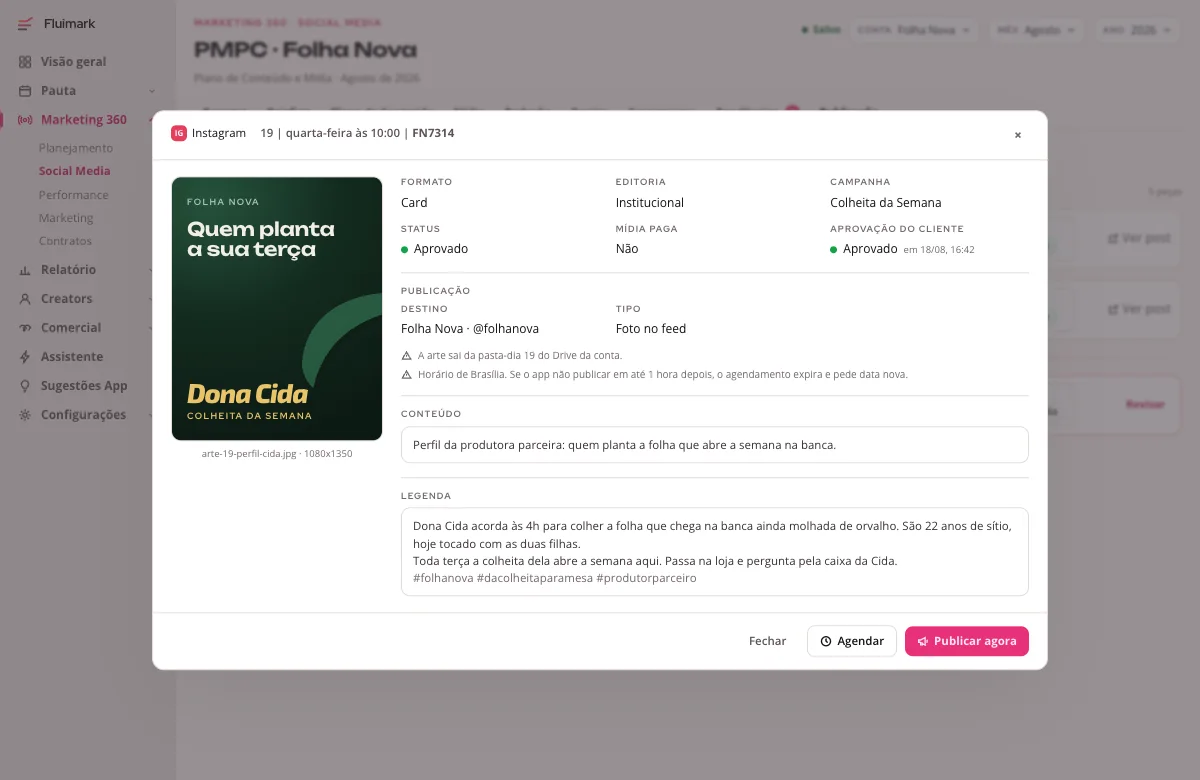Screen dimensions: 1200x780
Task: Click into the Legenda caption box
Action: (715, 551)
